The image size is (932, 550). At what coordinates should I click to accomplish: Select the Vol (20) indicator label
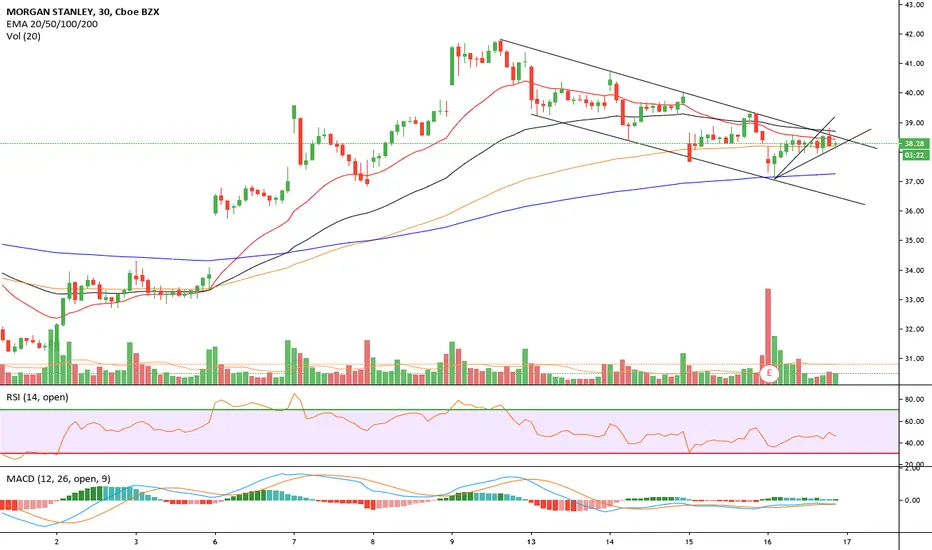click(24, 36)
